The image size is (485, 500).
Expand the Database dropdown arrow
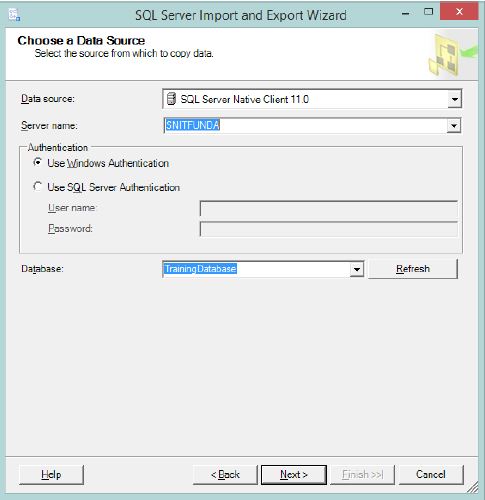point(356,269)
